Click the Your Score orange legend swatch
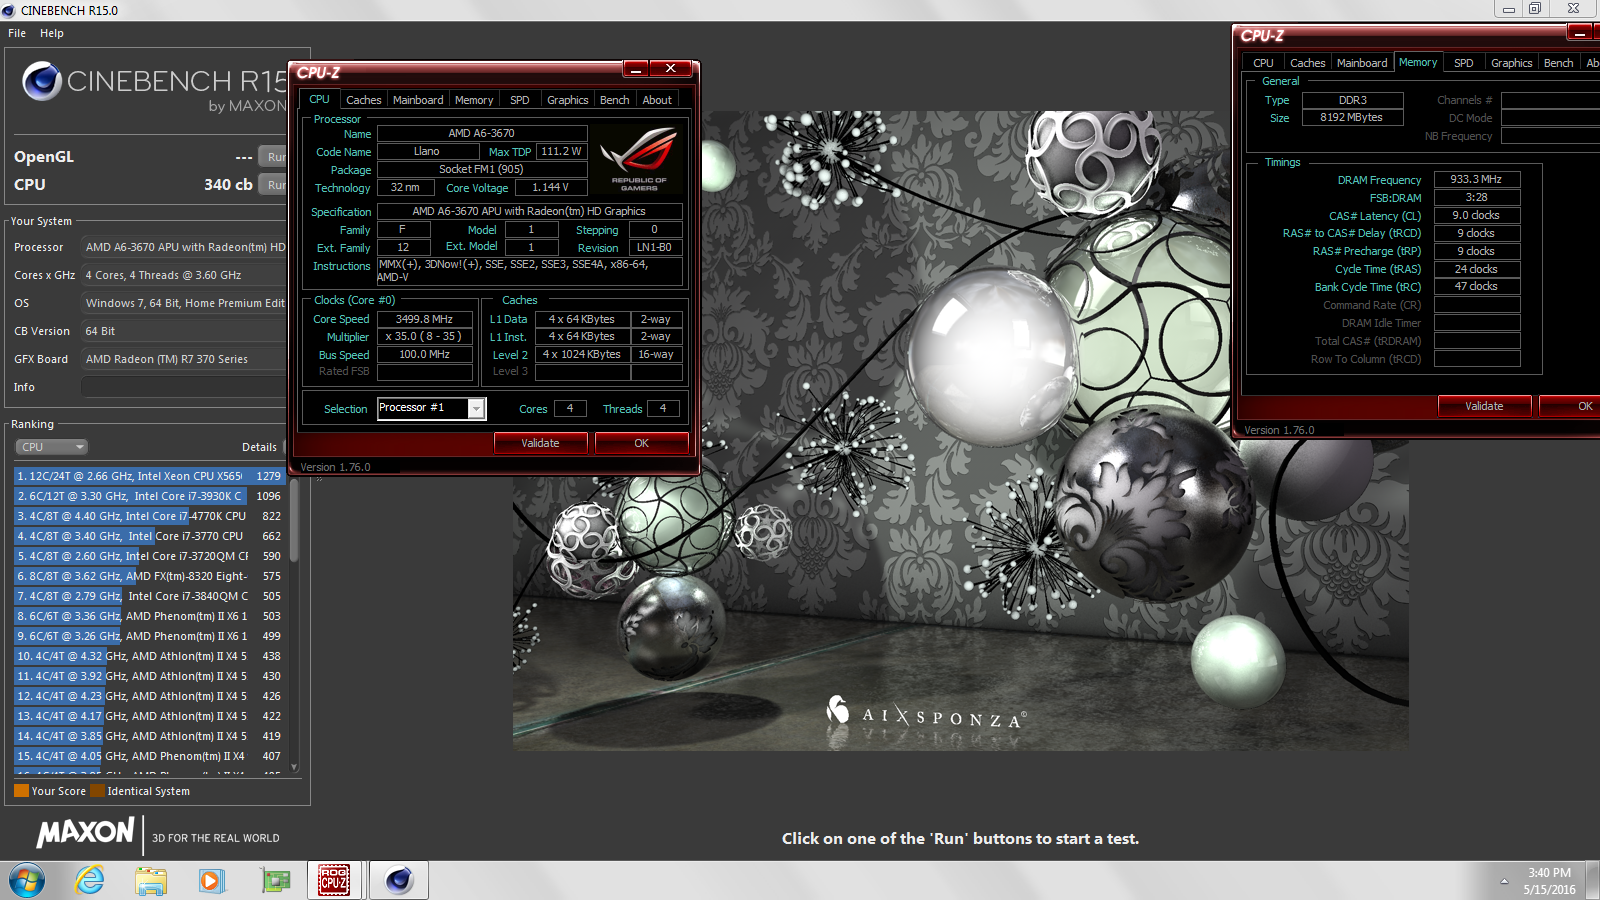1600x900 pixels. tap(21, 791)
